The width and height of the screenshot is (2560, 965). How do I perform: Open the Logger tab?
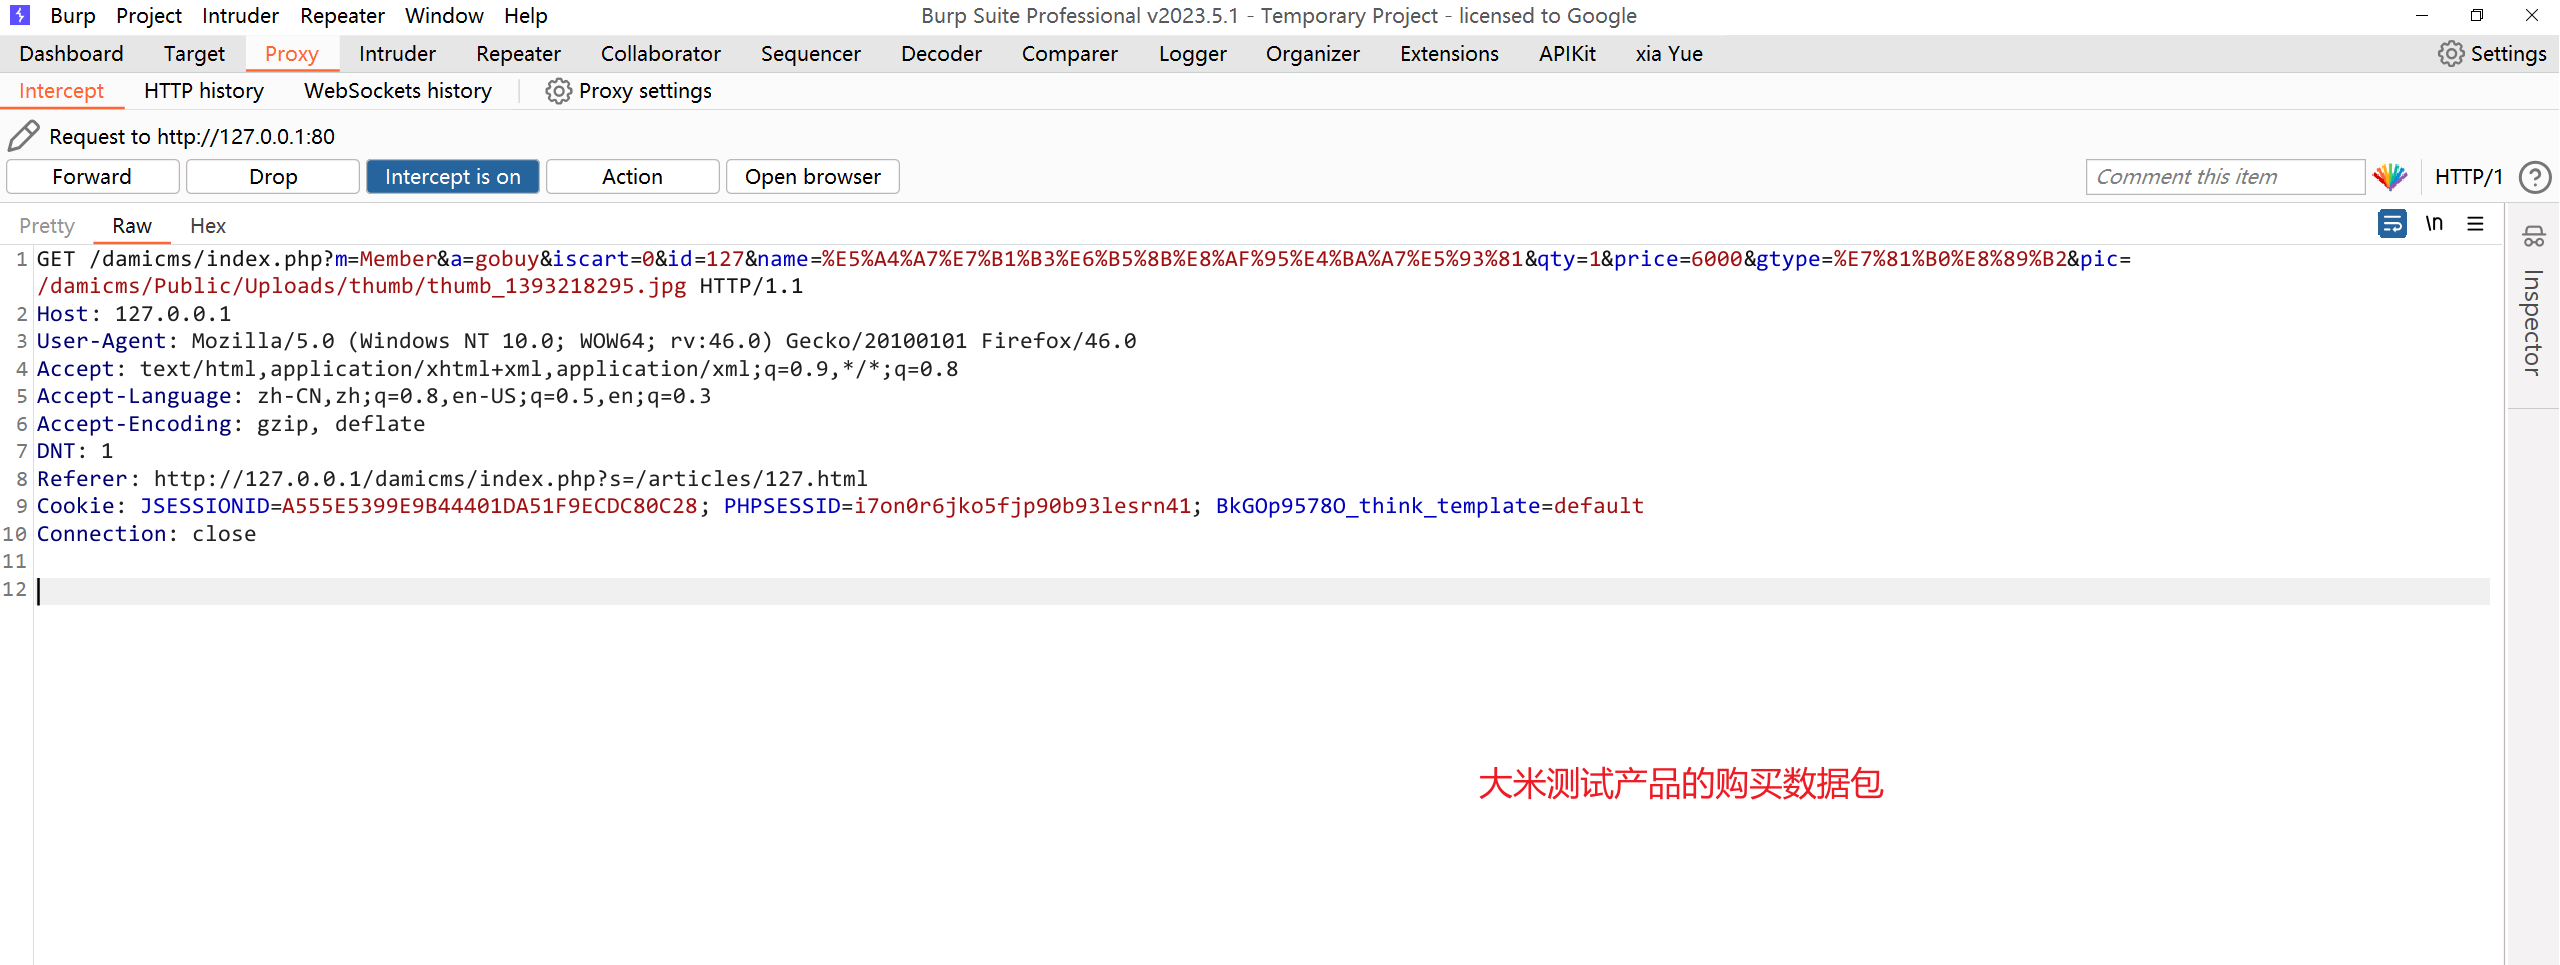[1192, 54]
